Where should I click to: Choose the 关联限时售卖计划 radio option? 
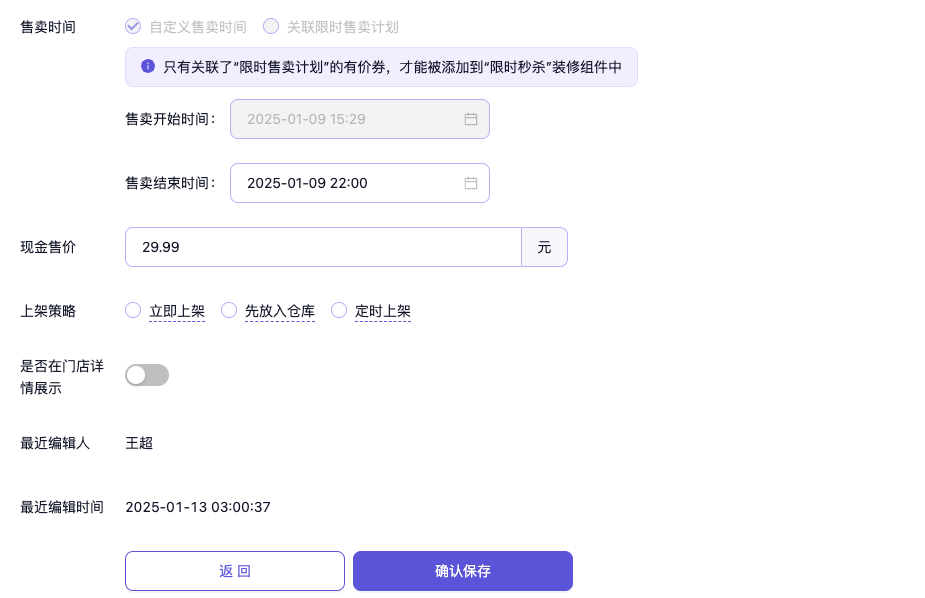[x=271, y=27]
